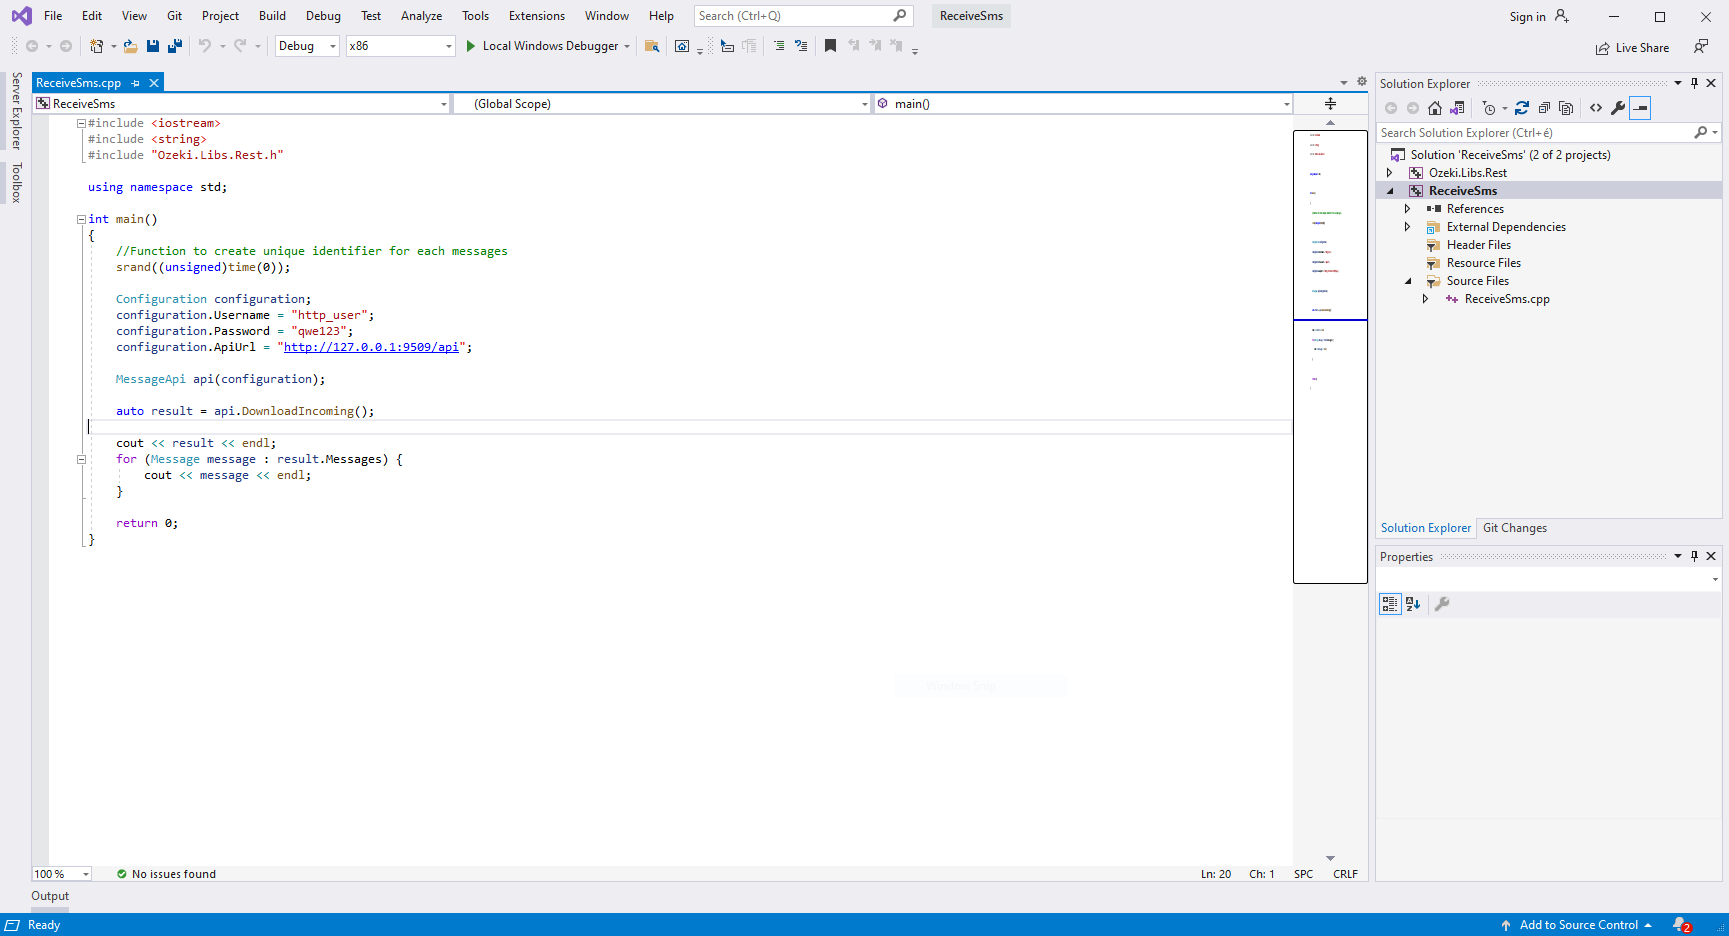This screenshot has height=936, width=1729.
Task: Open Properties via wrench icon in Solution Explorer
Action: point(1618,108)
